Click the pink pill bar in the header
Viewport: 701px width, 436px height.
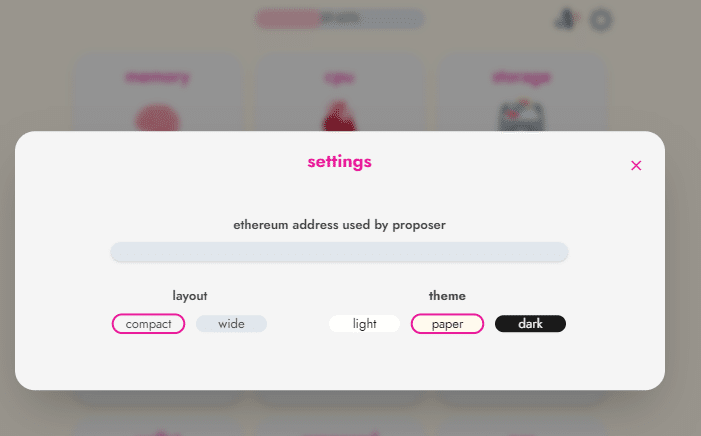[289, 18]
